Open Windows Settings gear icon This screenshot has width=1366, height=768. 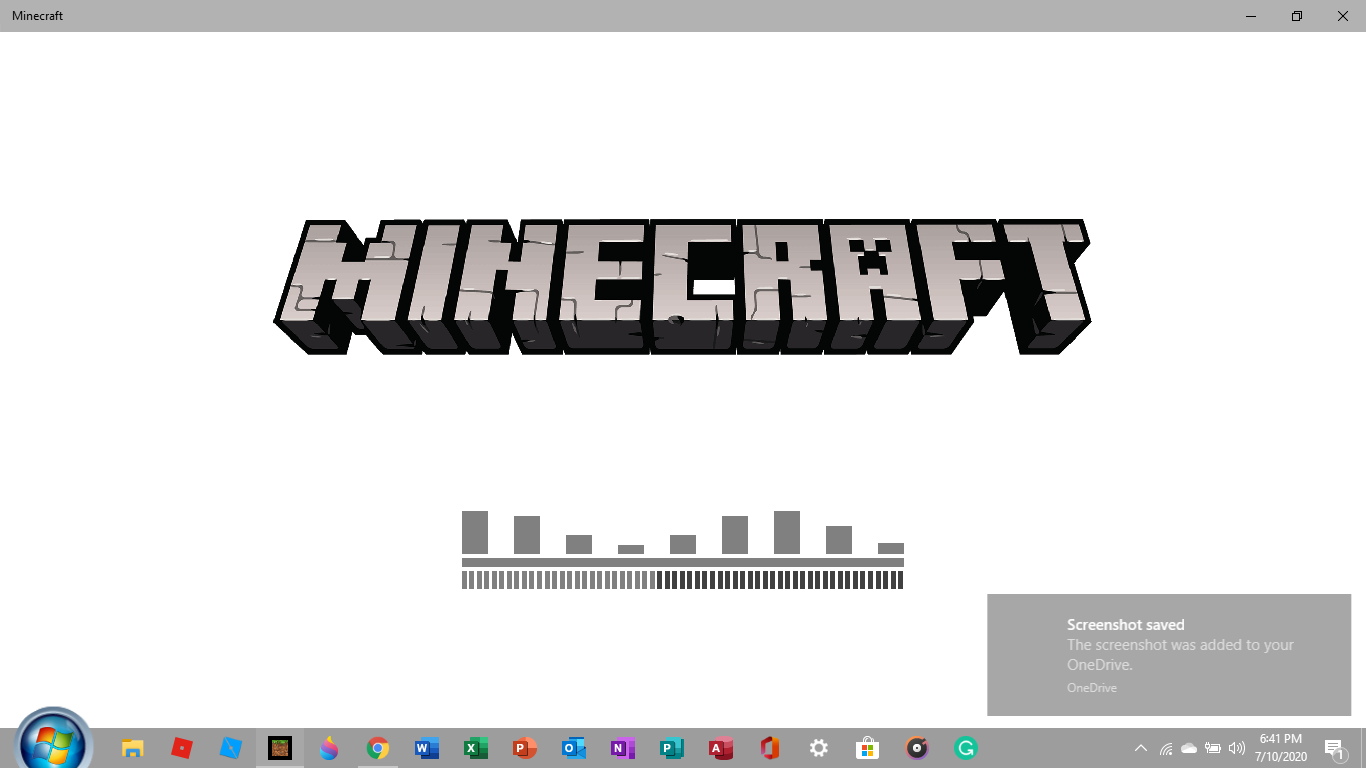818,748
